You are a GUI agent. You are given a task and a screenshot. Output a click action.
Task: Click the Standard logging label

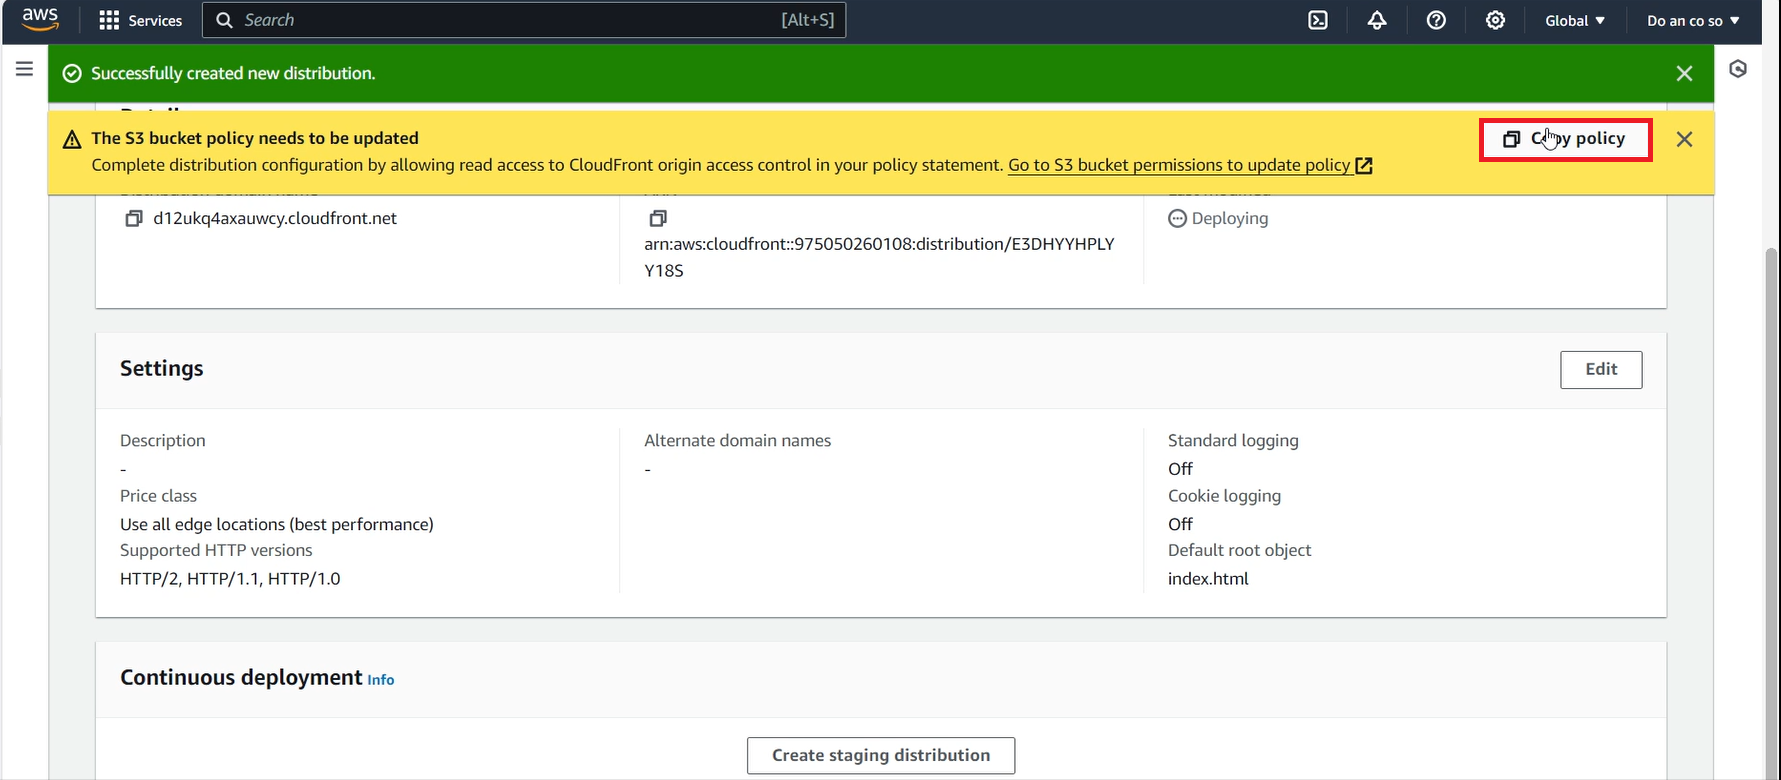pyautogui.click(x=1233, y=440)
